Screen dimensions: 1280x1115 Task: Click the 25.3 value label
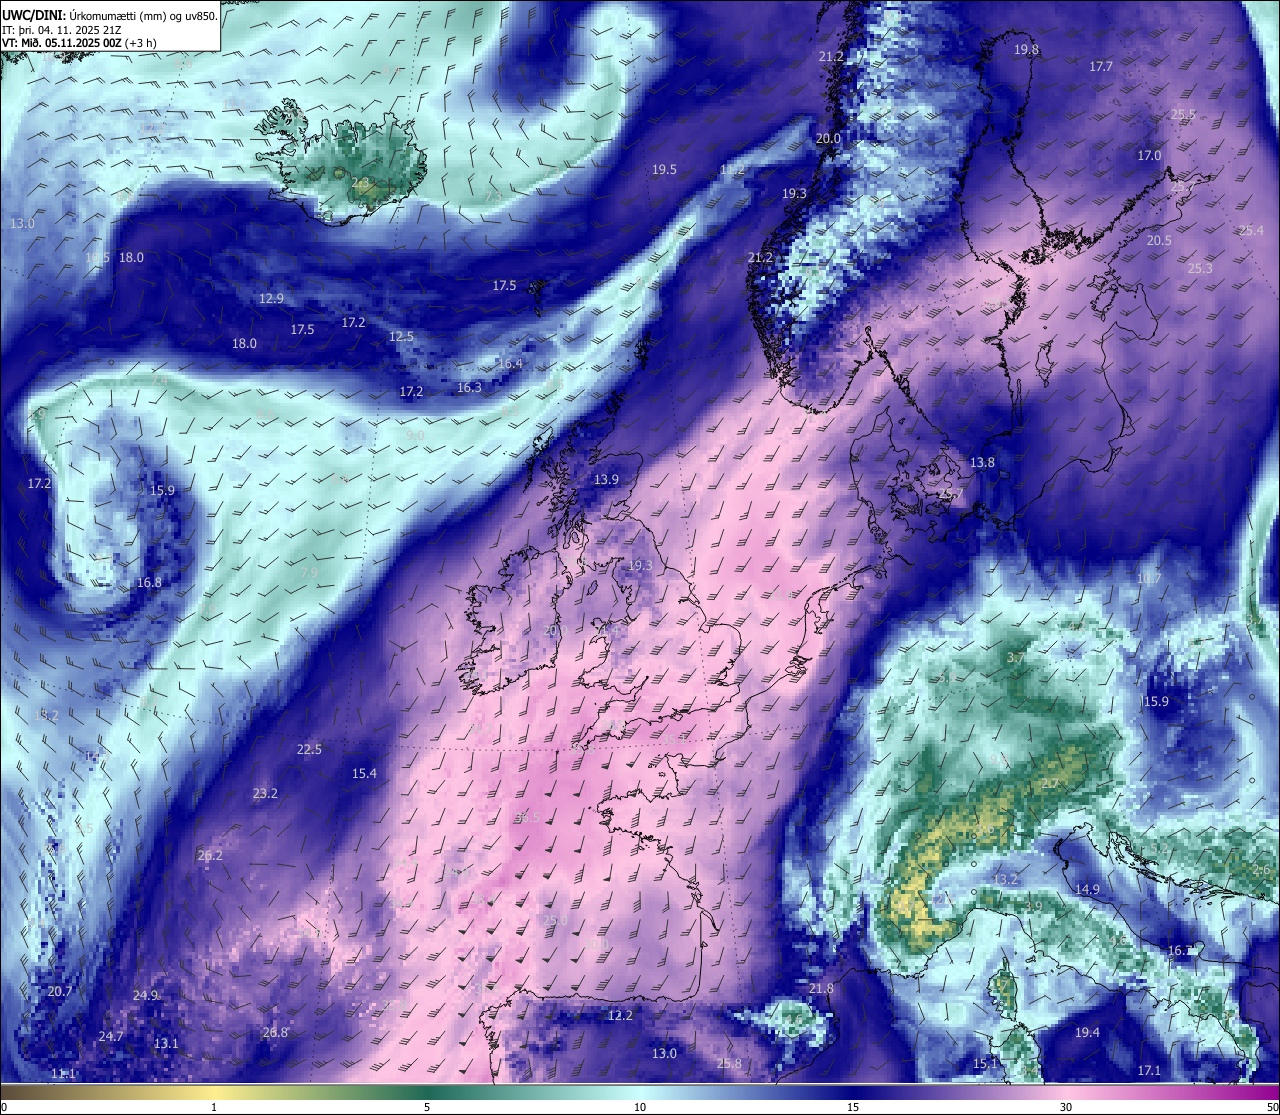(1200, 268)
